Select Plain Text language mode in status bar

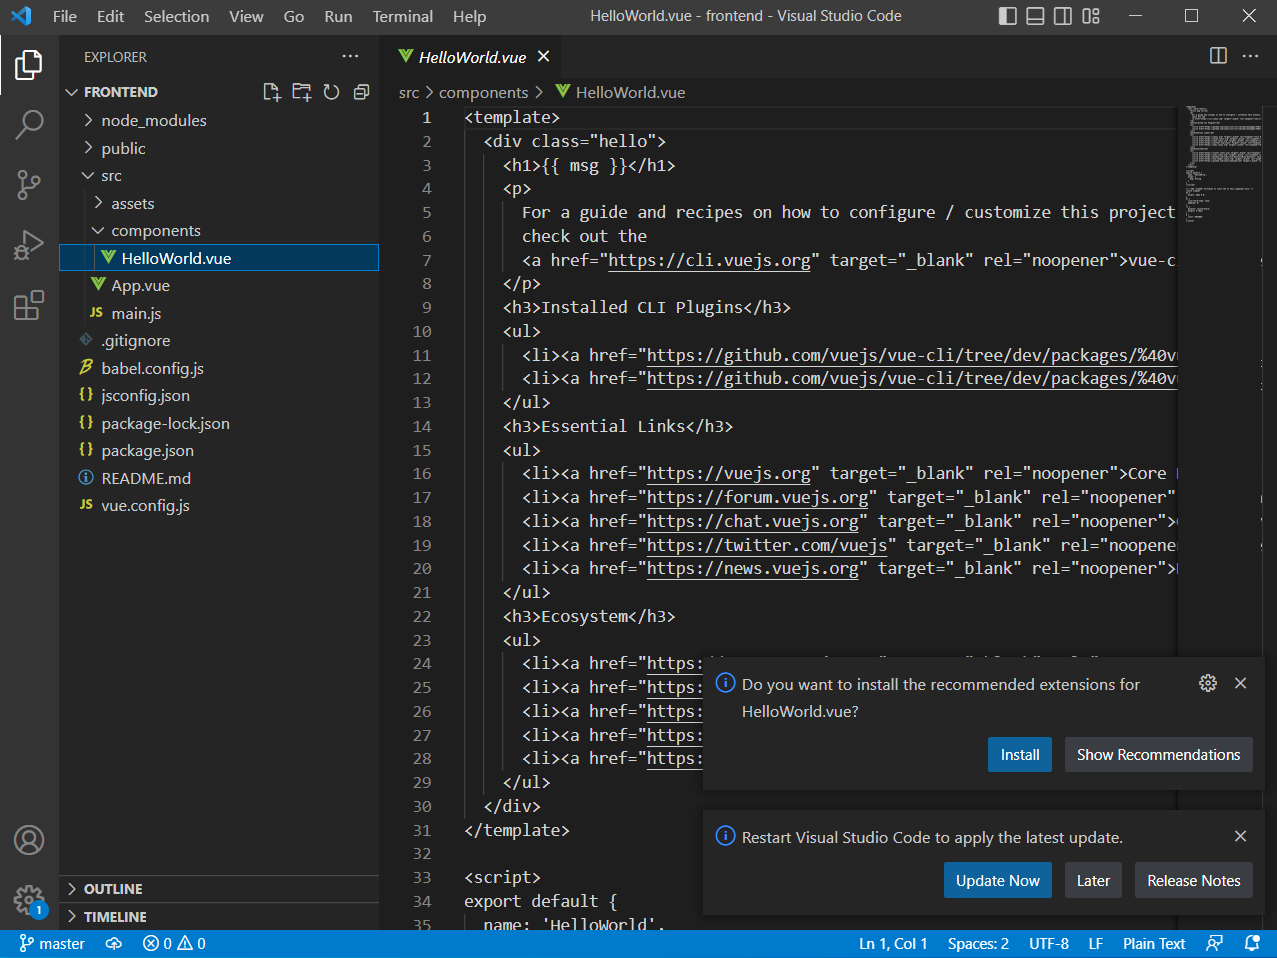tap(1153, 944)
